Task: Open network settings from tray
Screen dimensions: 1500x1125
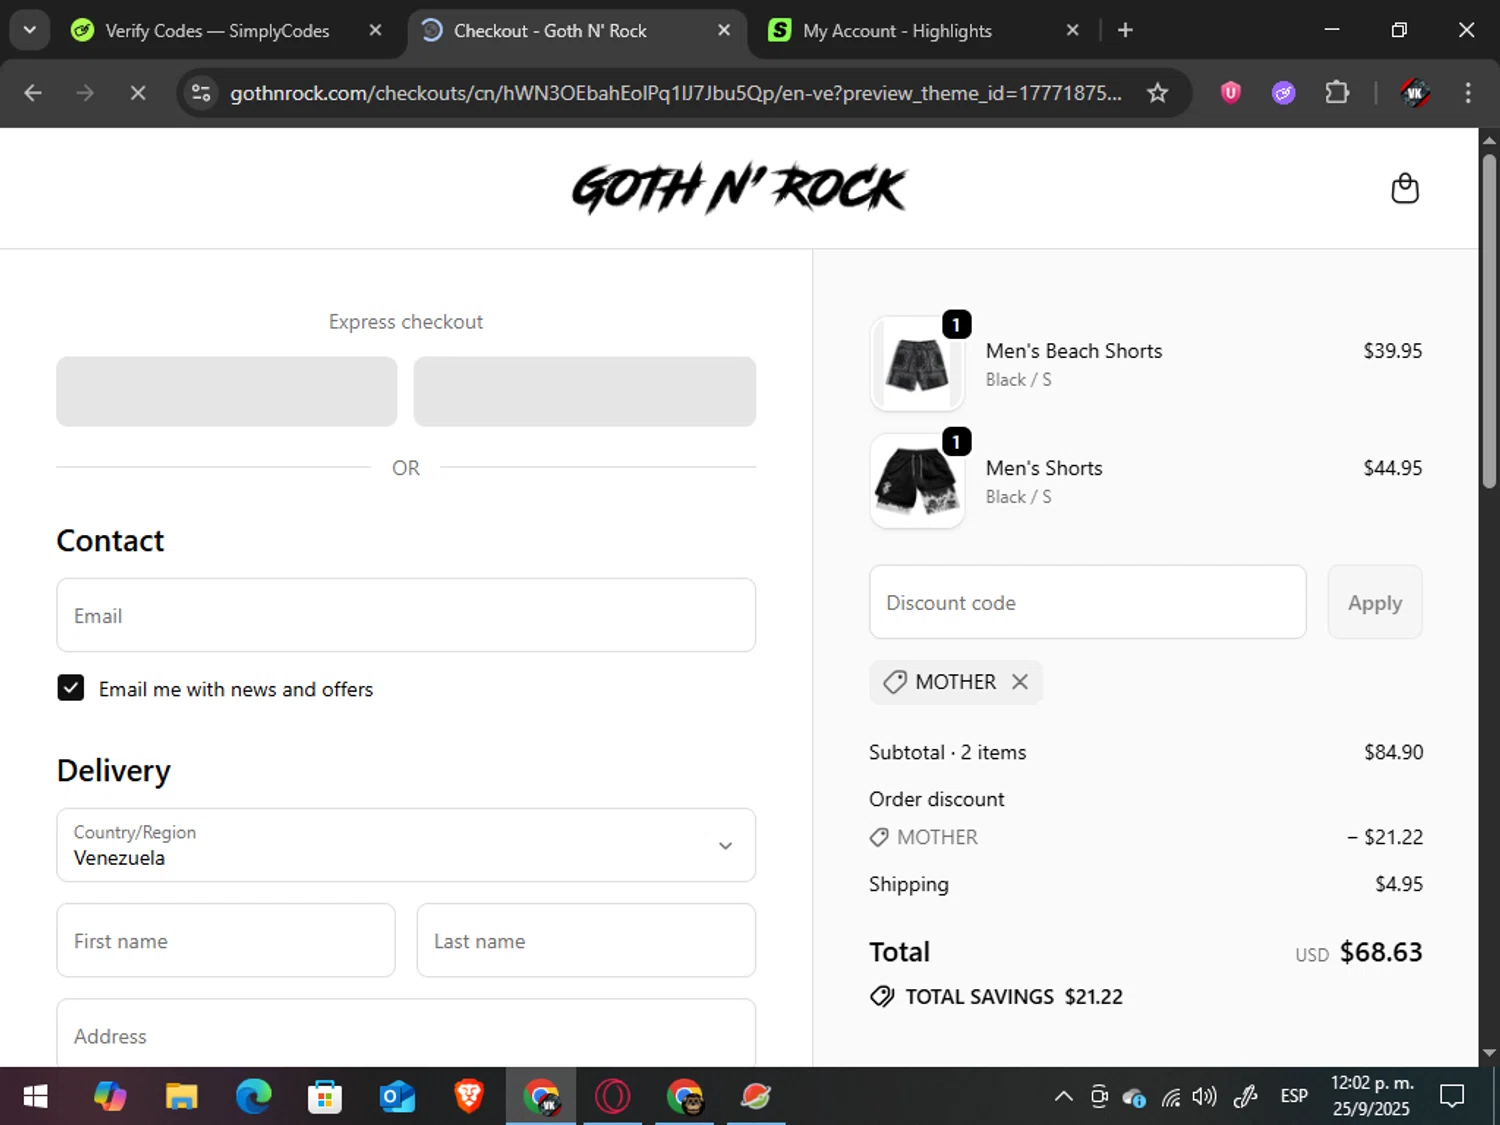Action: pos(1171,1097)
